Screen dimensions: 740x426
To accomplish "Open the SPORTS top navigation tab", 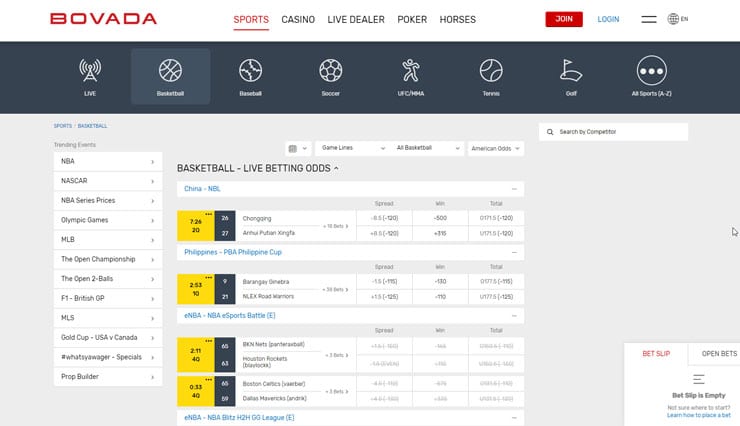I will [251, 20].
